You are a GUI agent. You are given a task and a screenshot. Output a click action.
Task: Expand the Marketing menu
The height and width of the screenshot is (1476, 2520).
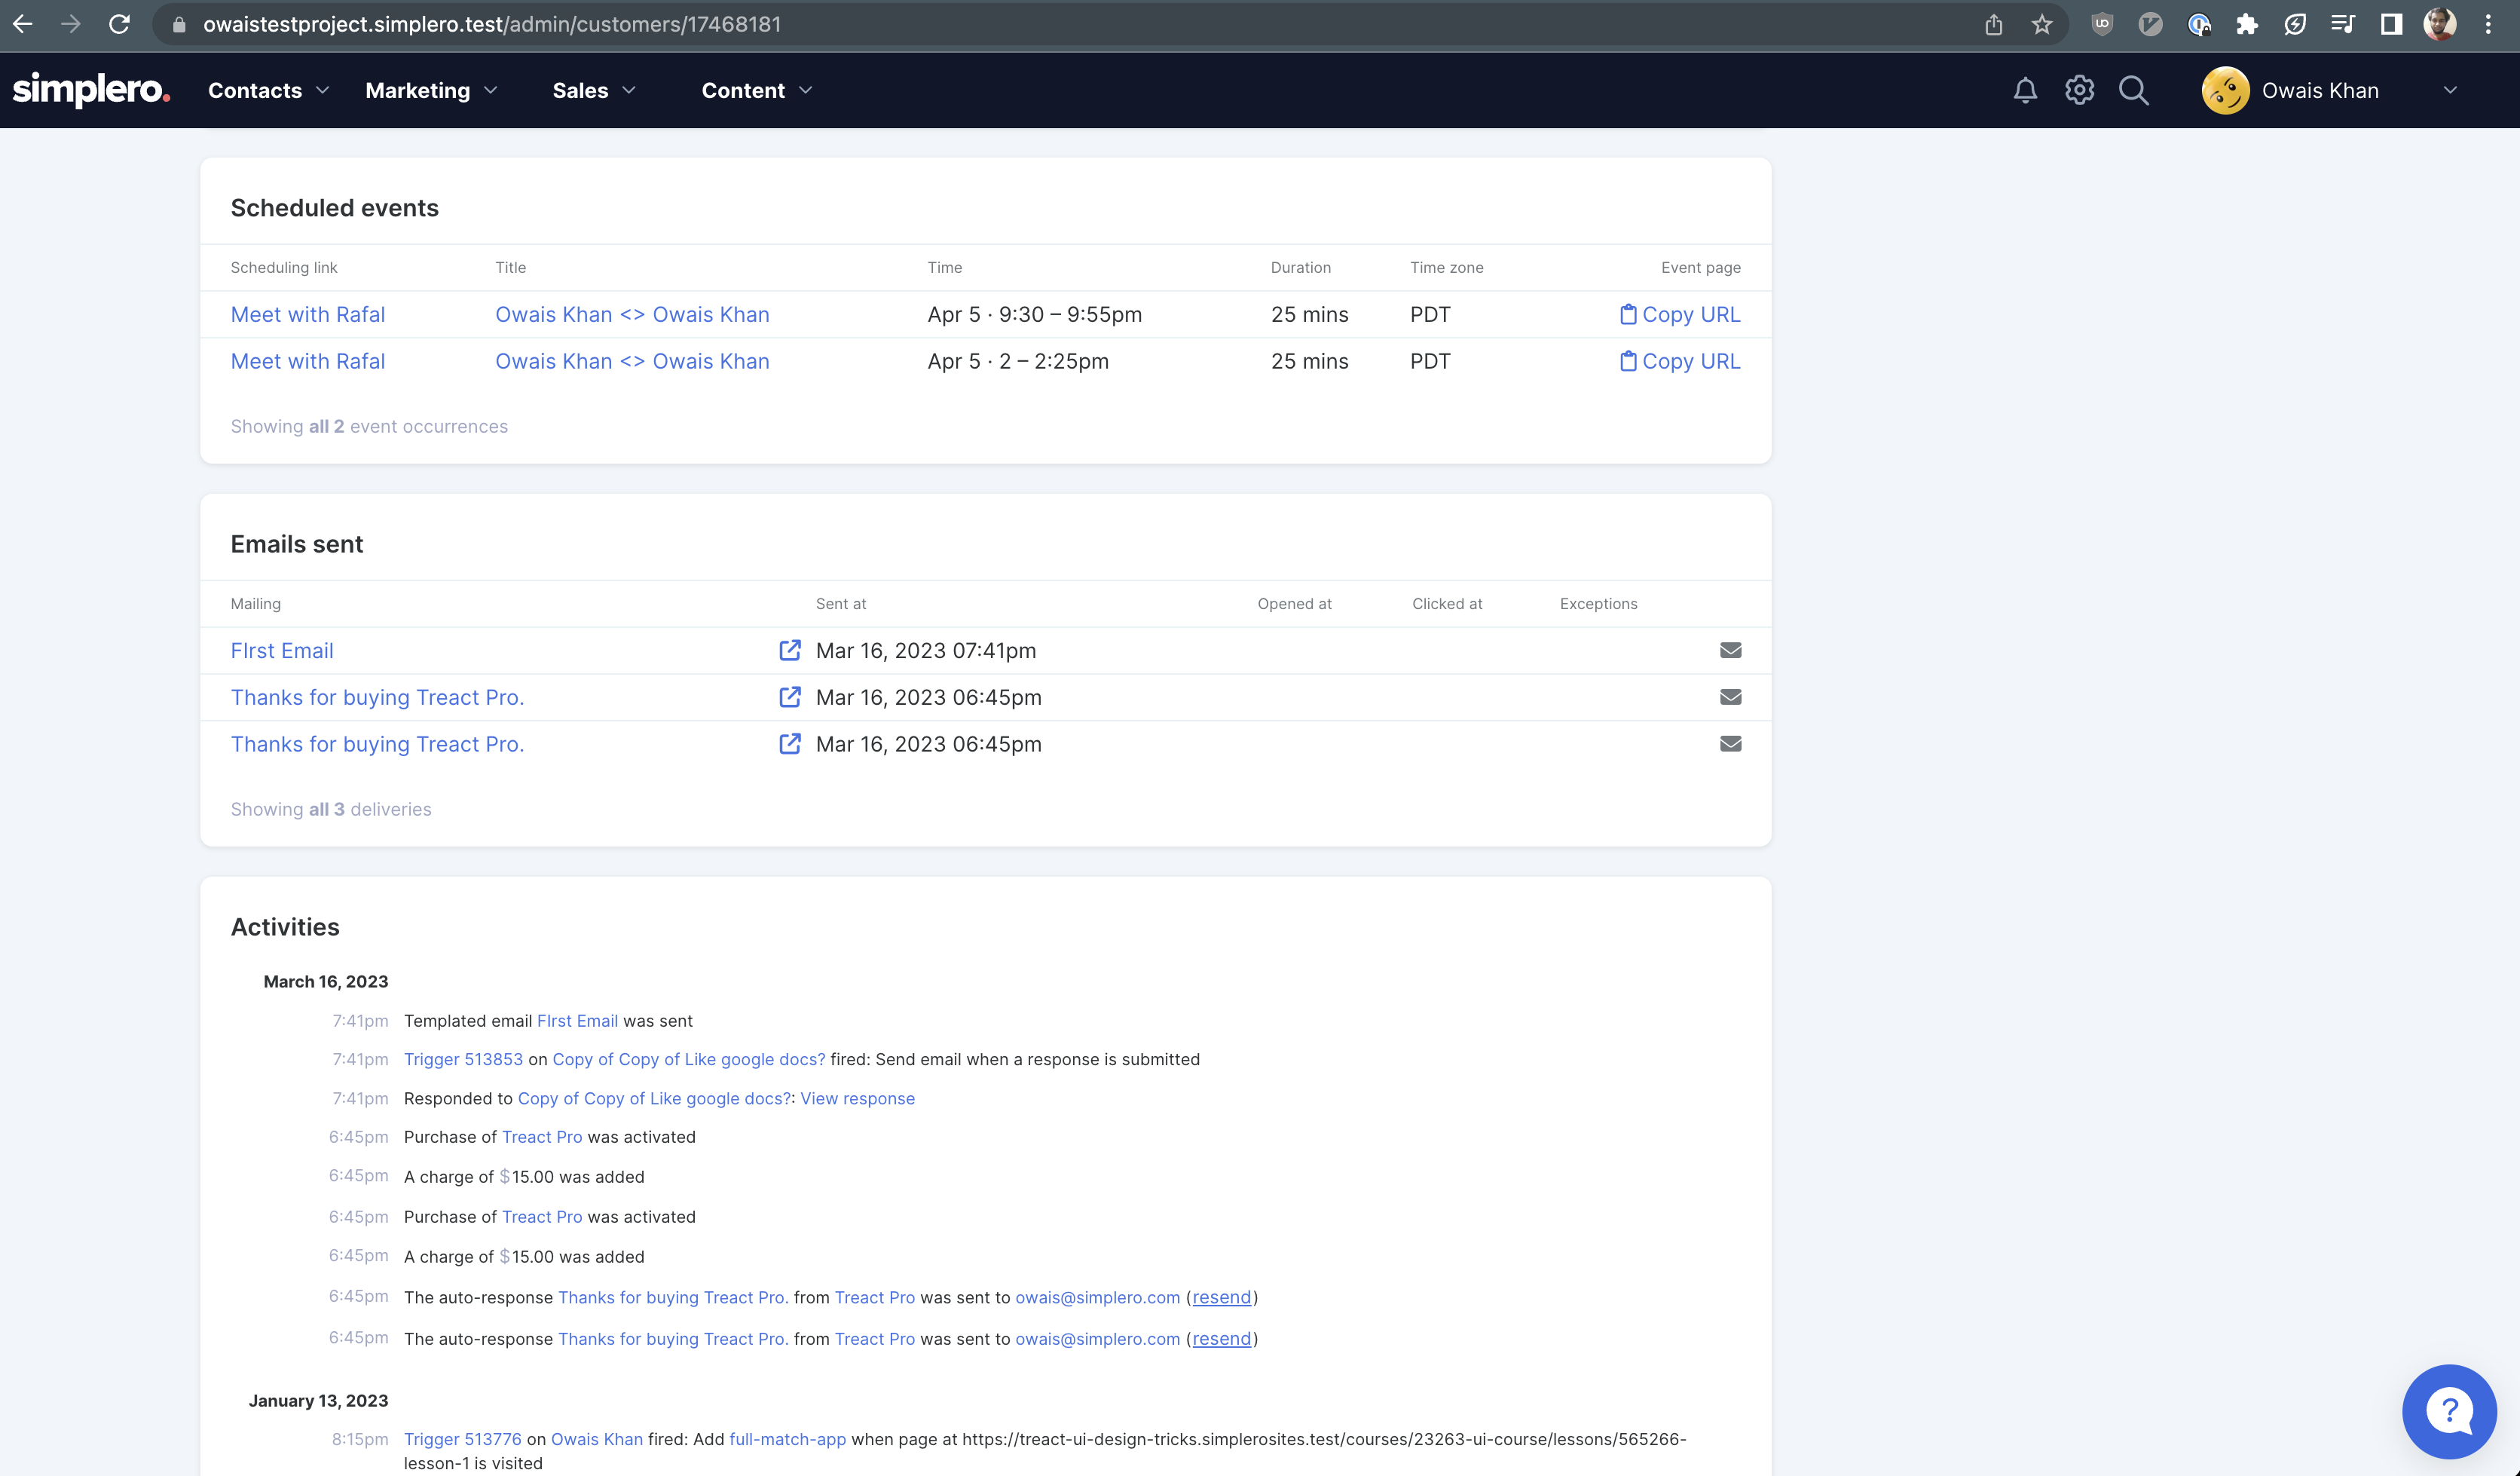click(x=431, y=90)
